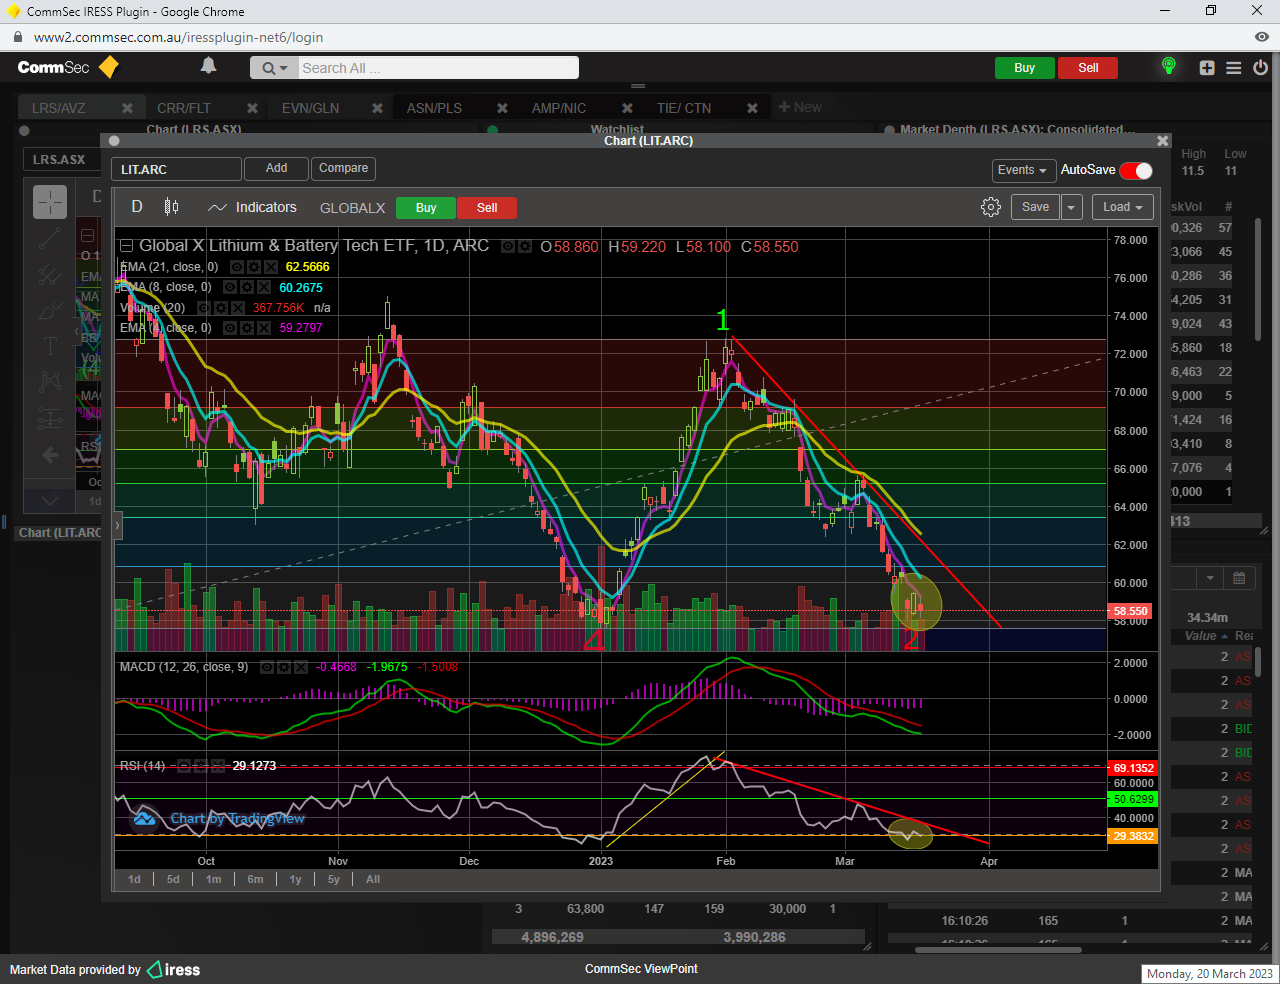Click the add widget plus icon
Image resolution: width=1280 pixels, height=984 pixels.
pos(1207,68)
